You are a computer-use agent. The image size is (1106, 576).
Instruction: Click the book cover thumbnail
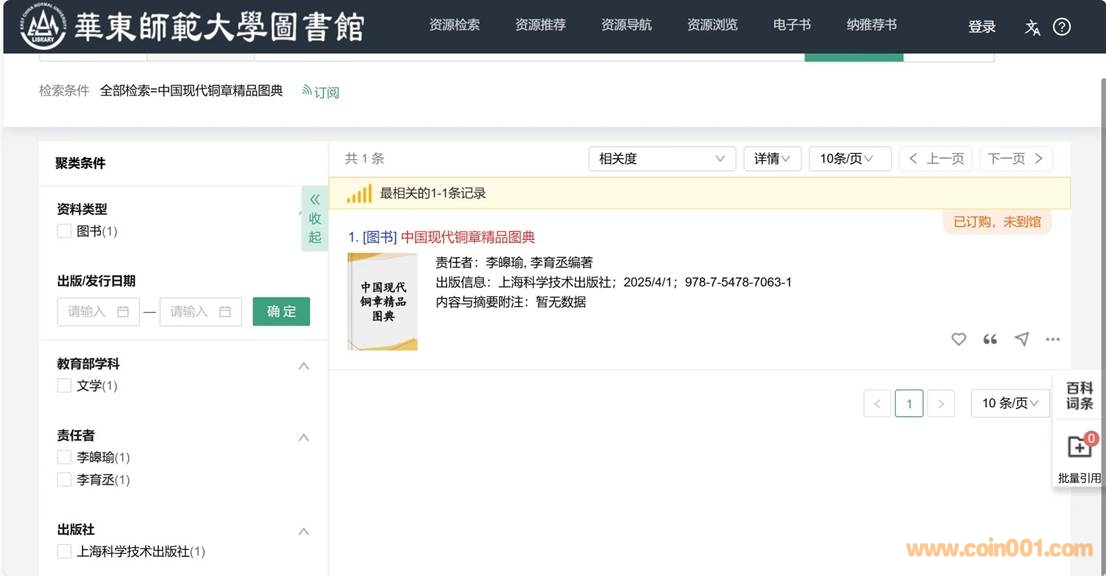[x=382, y=301]
